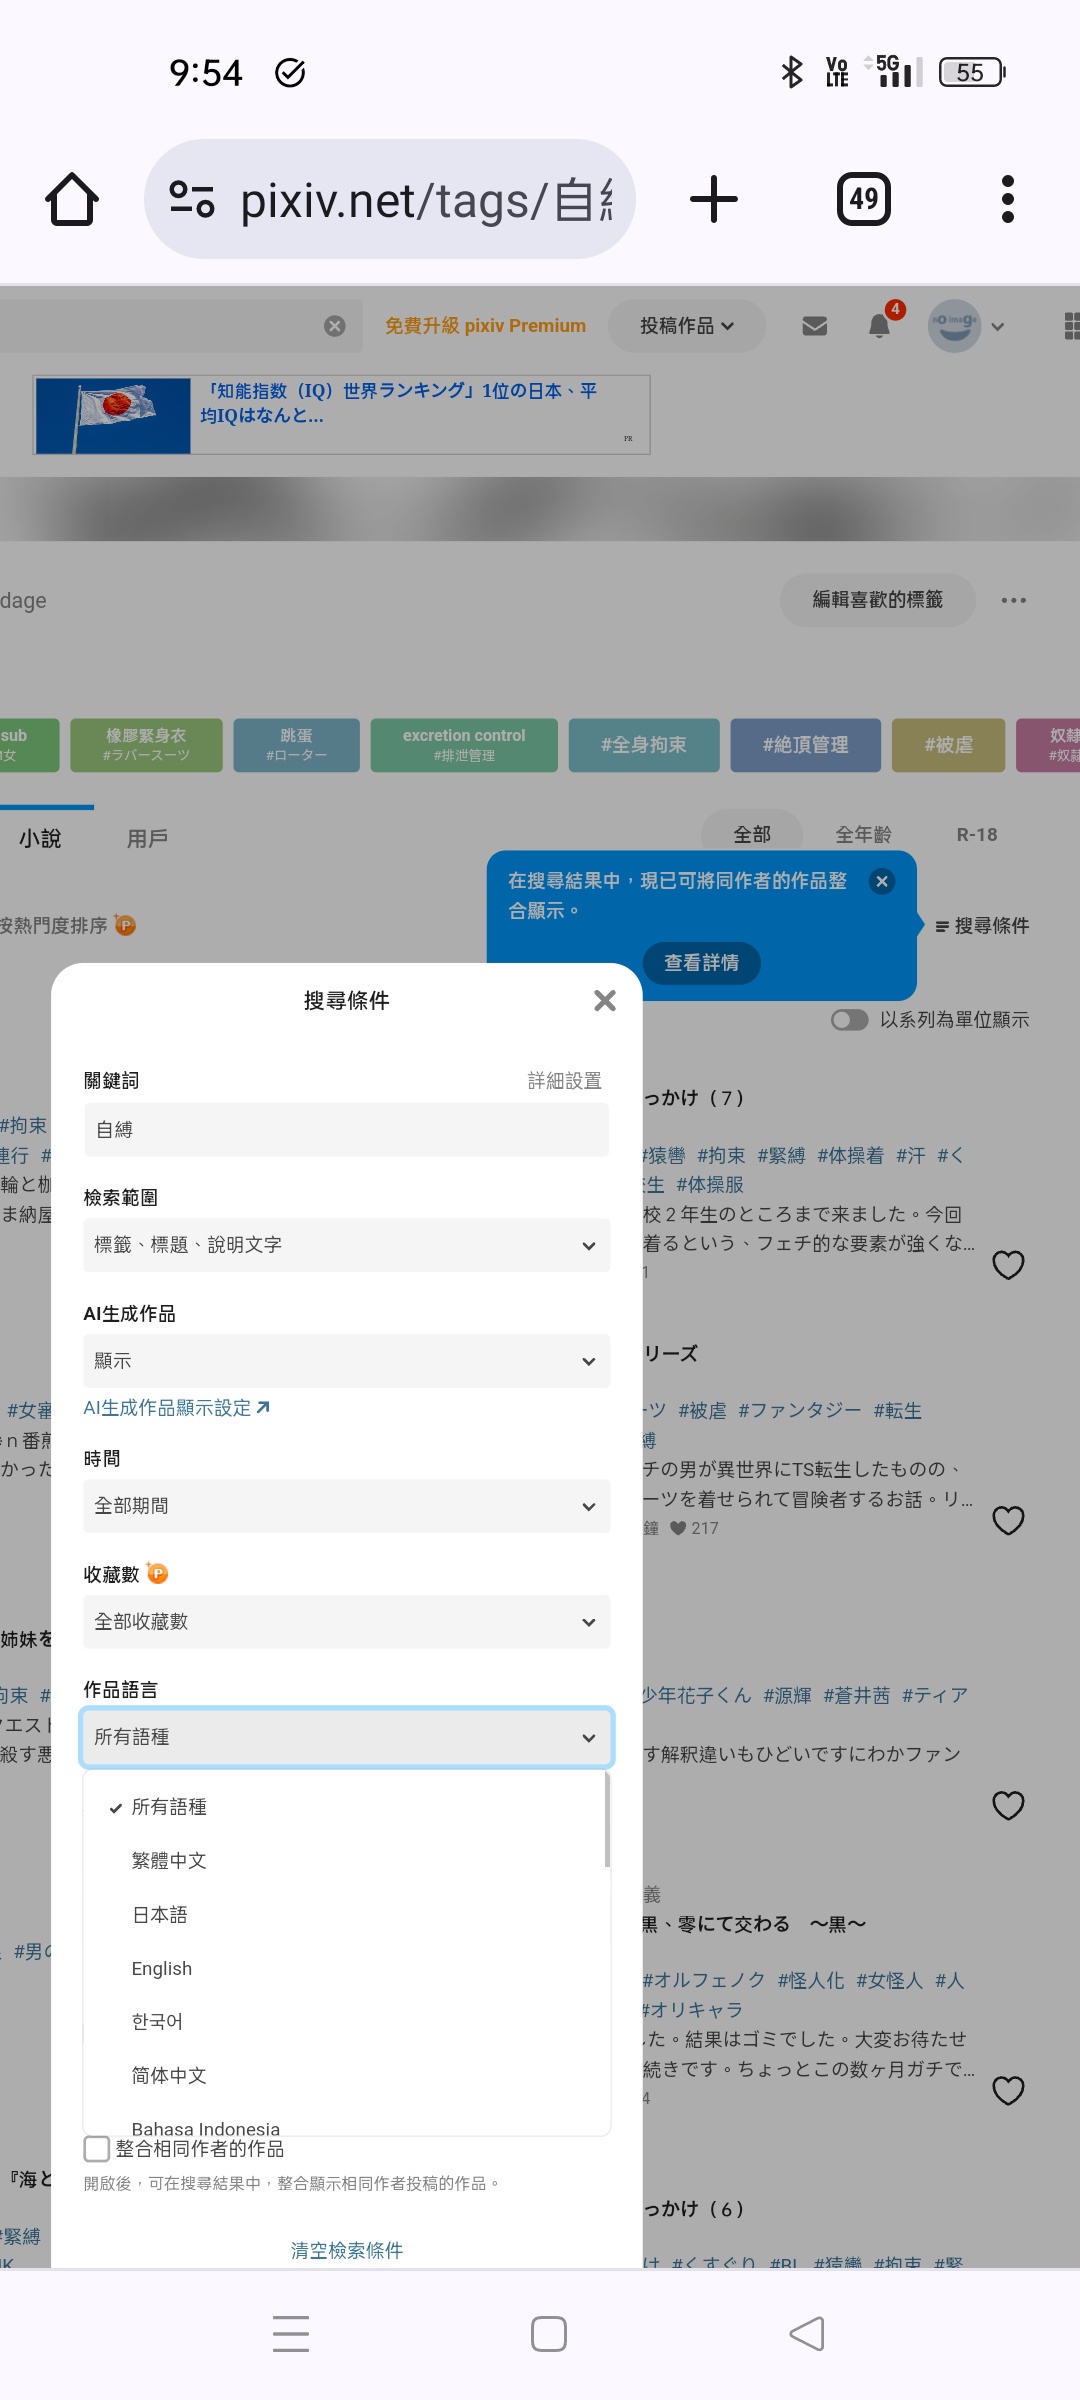Select 所有語種 language option
Screen dimensions: 1080x2400
point(345,1807)
